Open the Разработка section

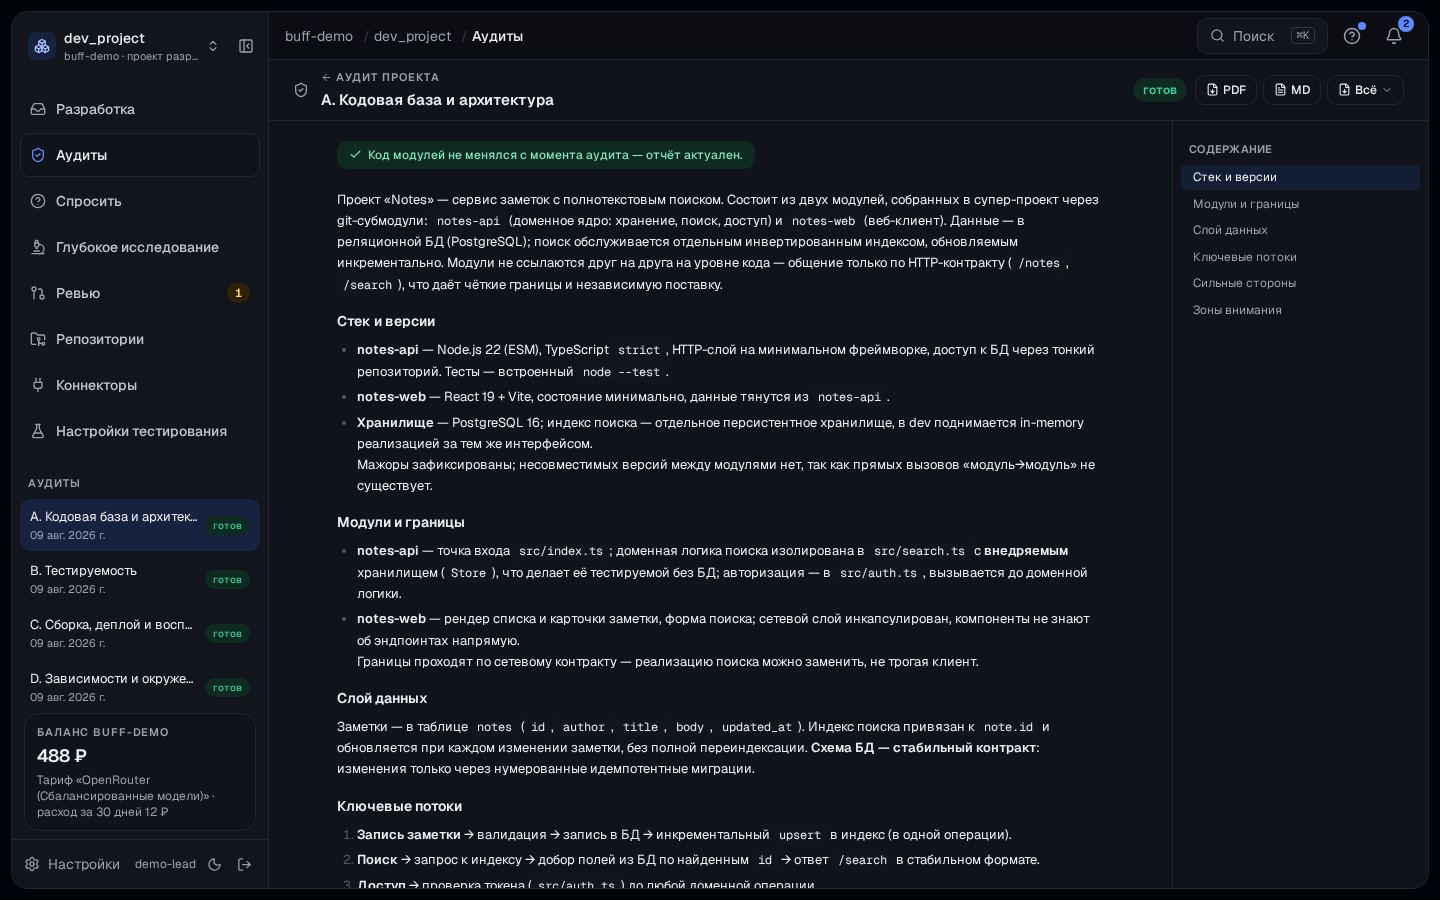pyautogui.click(x=140, y=109)
